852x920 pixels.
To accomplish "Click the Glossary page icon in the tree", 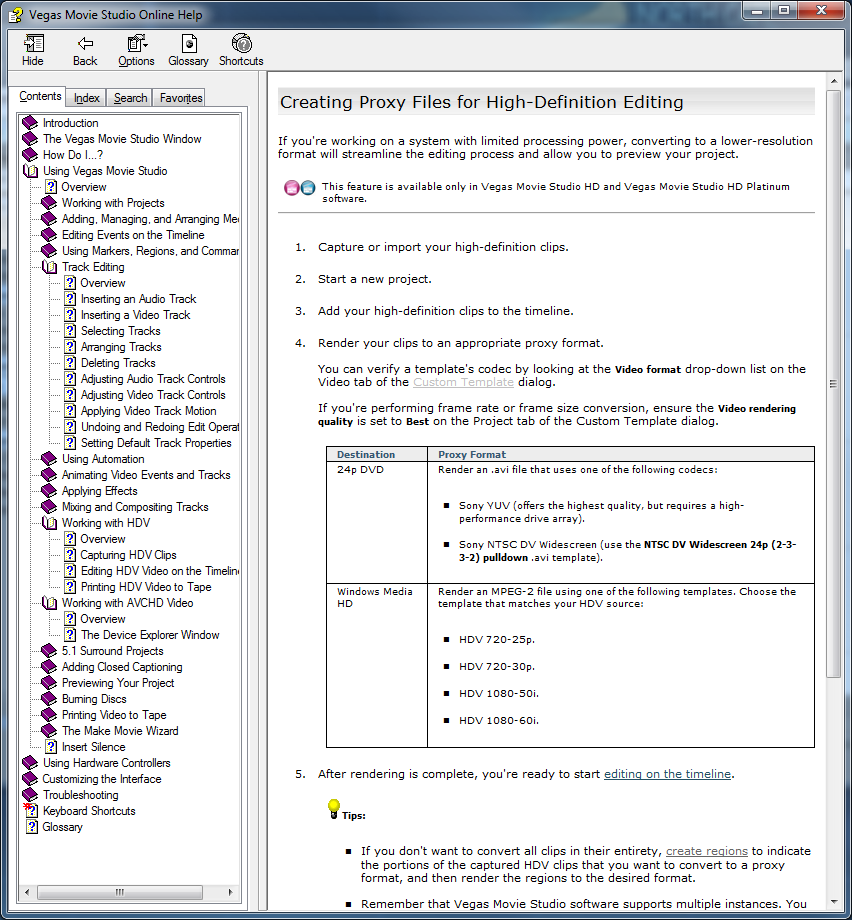I will [32, 827].
